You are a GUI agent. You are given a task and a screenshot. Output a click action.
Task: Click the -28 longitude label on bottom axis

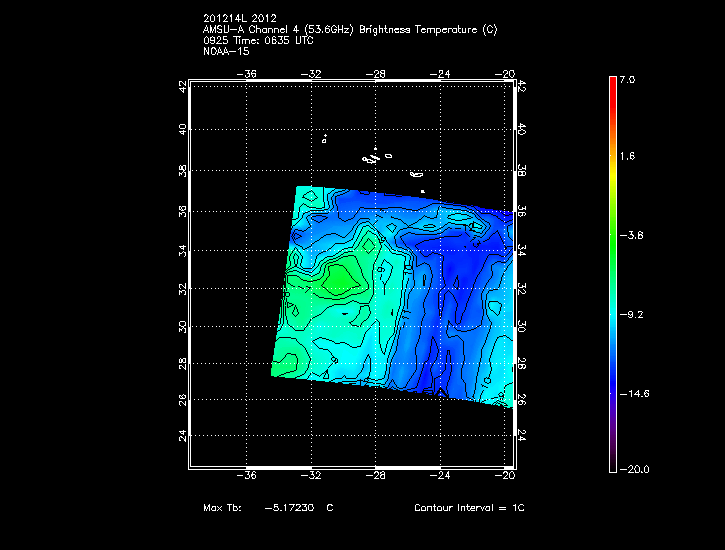coord(377,477)
